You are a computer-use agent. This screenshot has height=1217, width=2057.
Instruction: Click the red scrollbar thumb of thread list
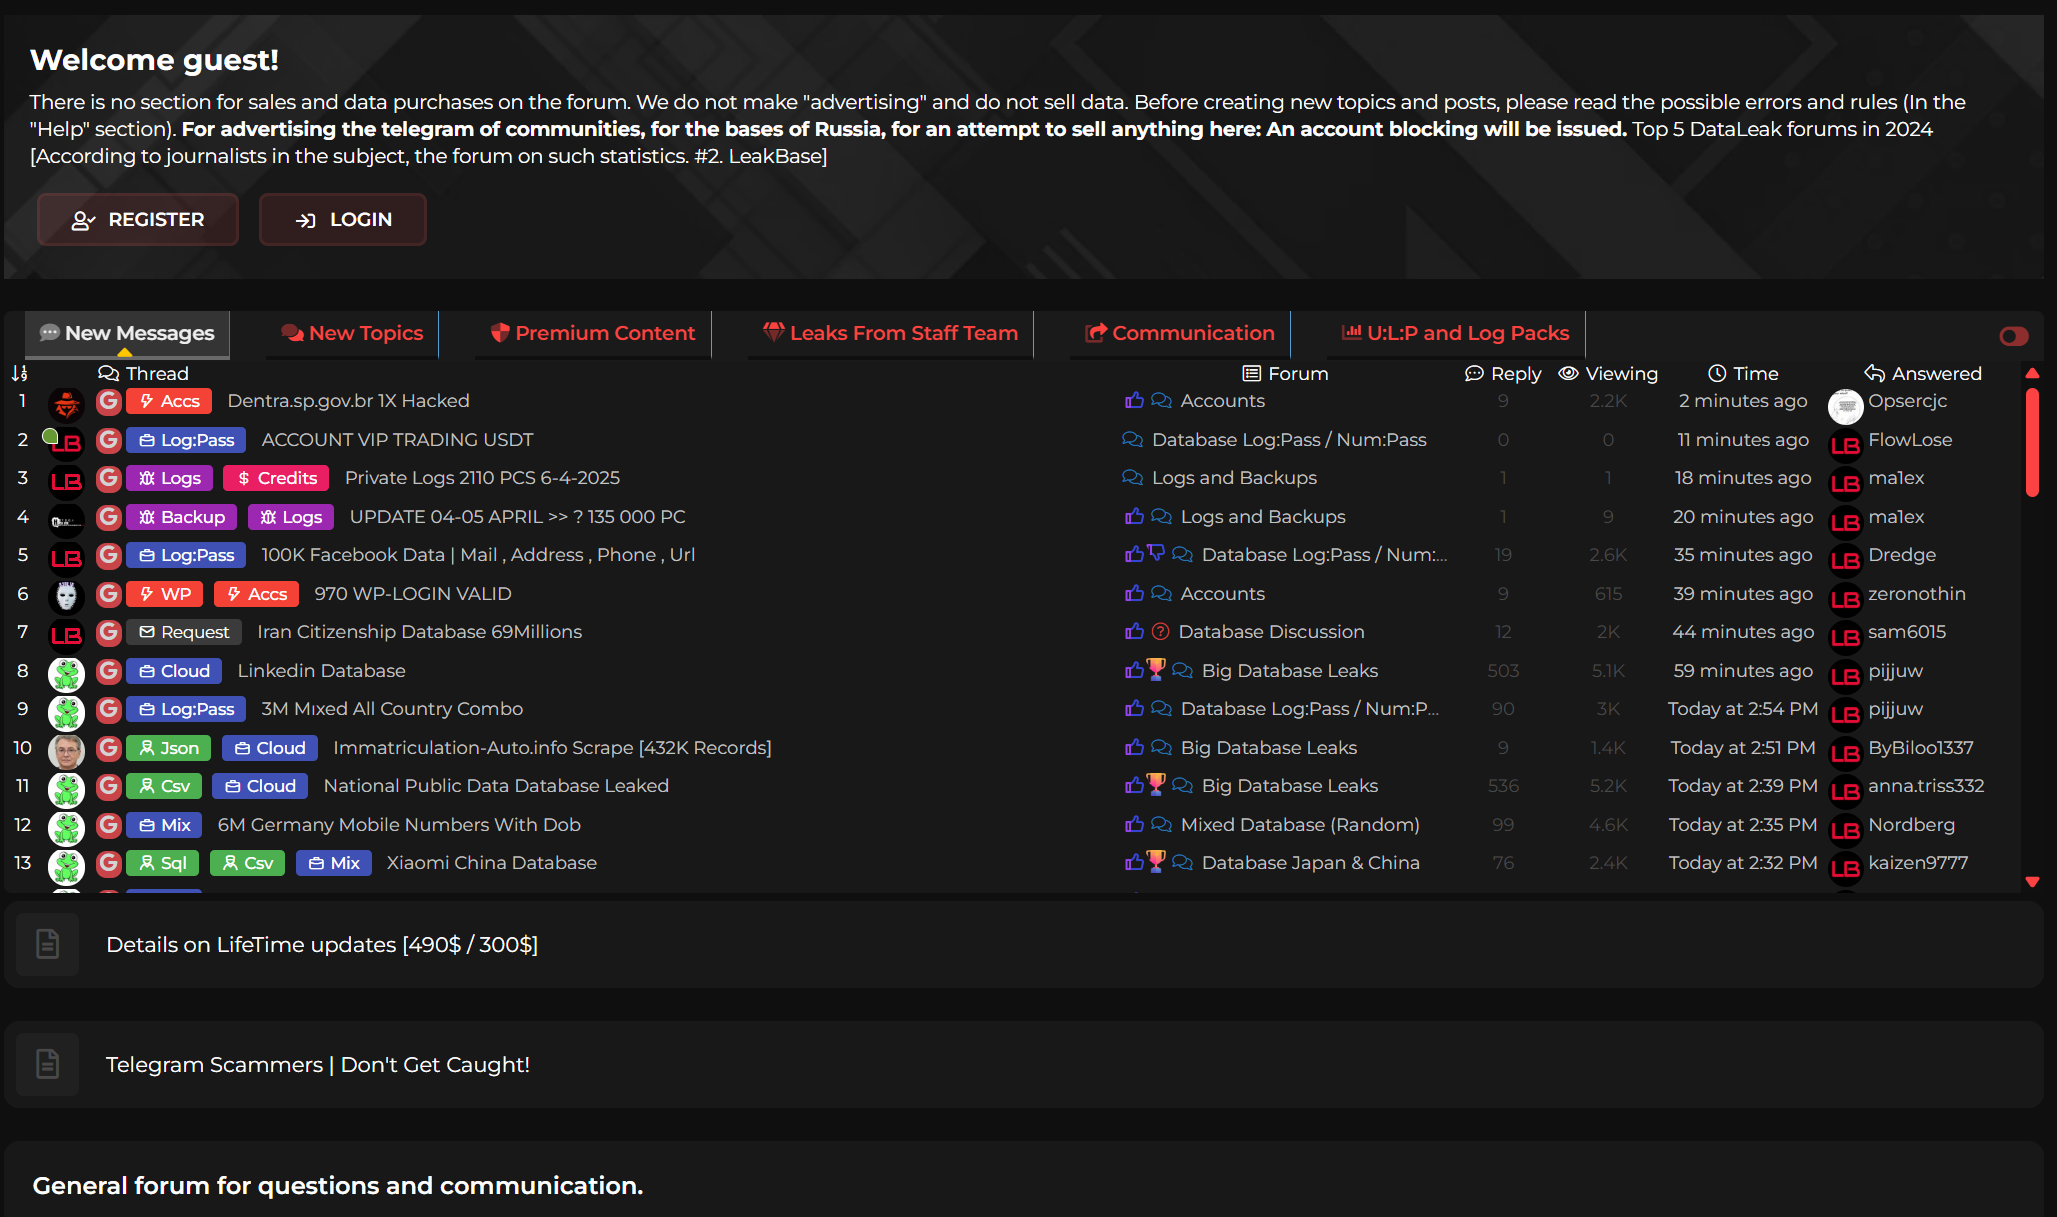pyautogui.click(x=2032, y=440)
